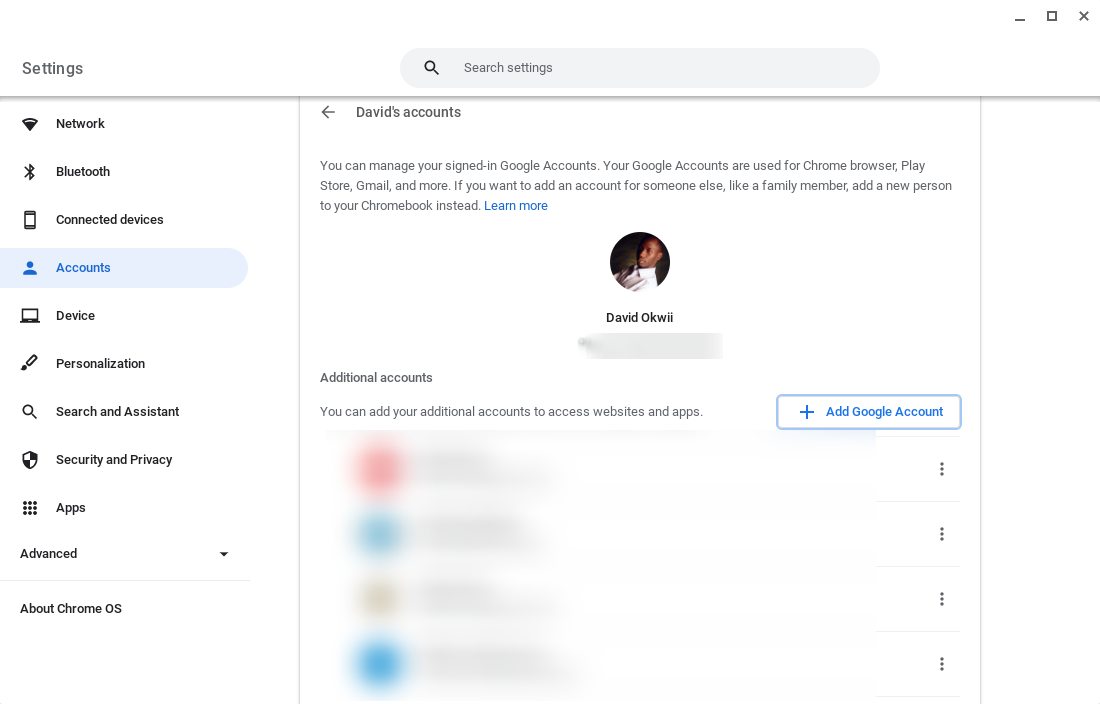Screen dimensions: 1100x704
Task: Open About Chrome OS page
Action: (71, 609)
